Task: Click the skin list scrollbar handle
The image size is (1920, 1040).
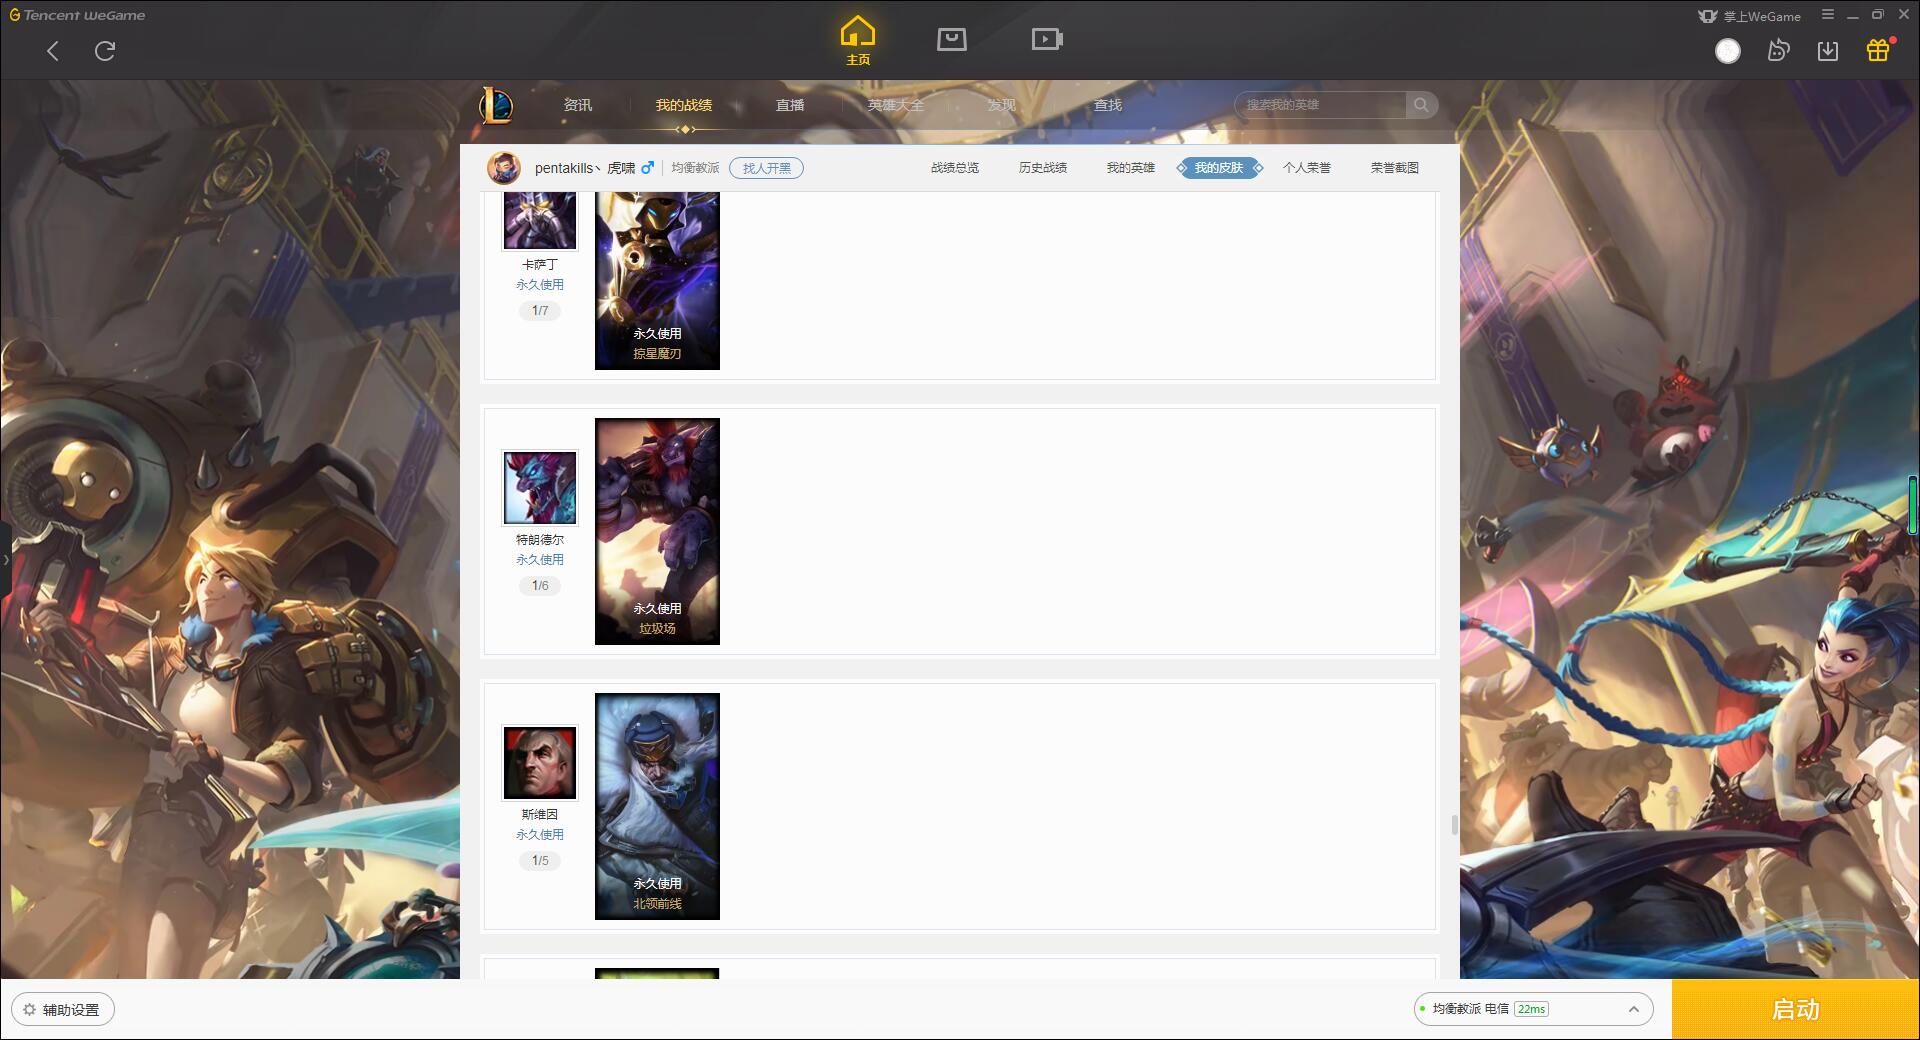Action: (1454, 825)
